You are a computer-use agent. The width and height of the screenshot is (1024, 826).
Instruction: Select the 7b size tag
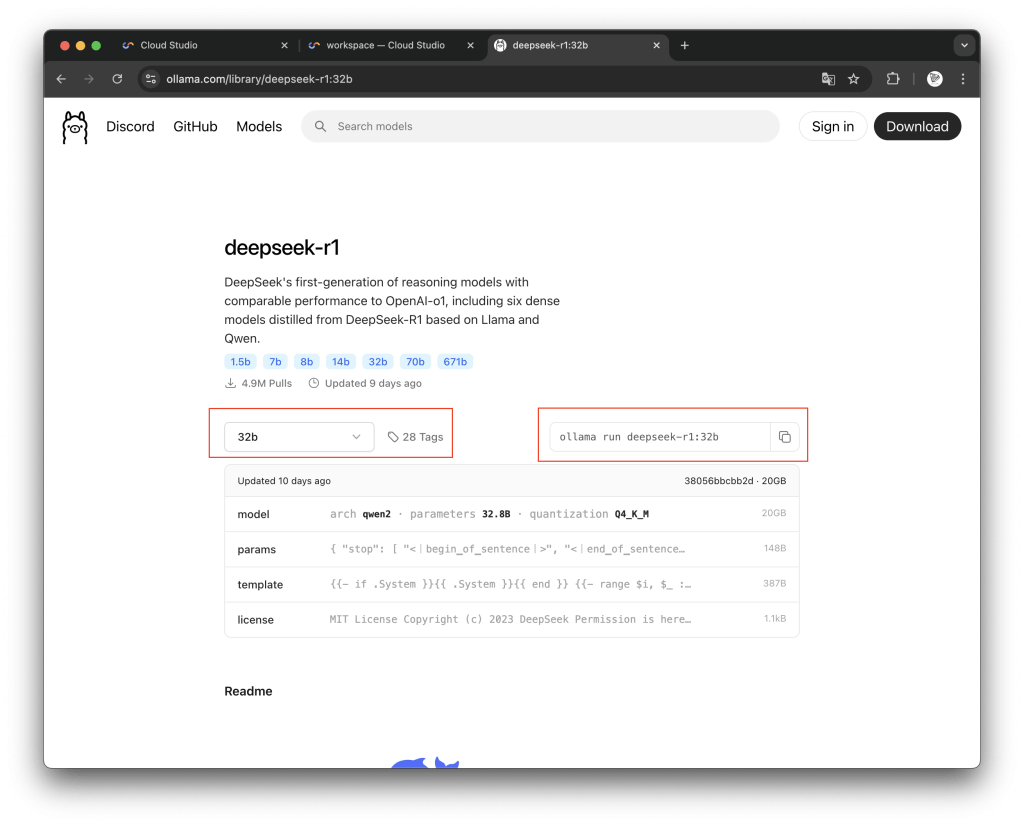(276, 362)
